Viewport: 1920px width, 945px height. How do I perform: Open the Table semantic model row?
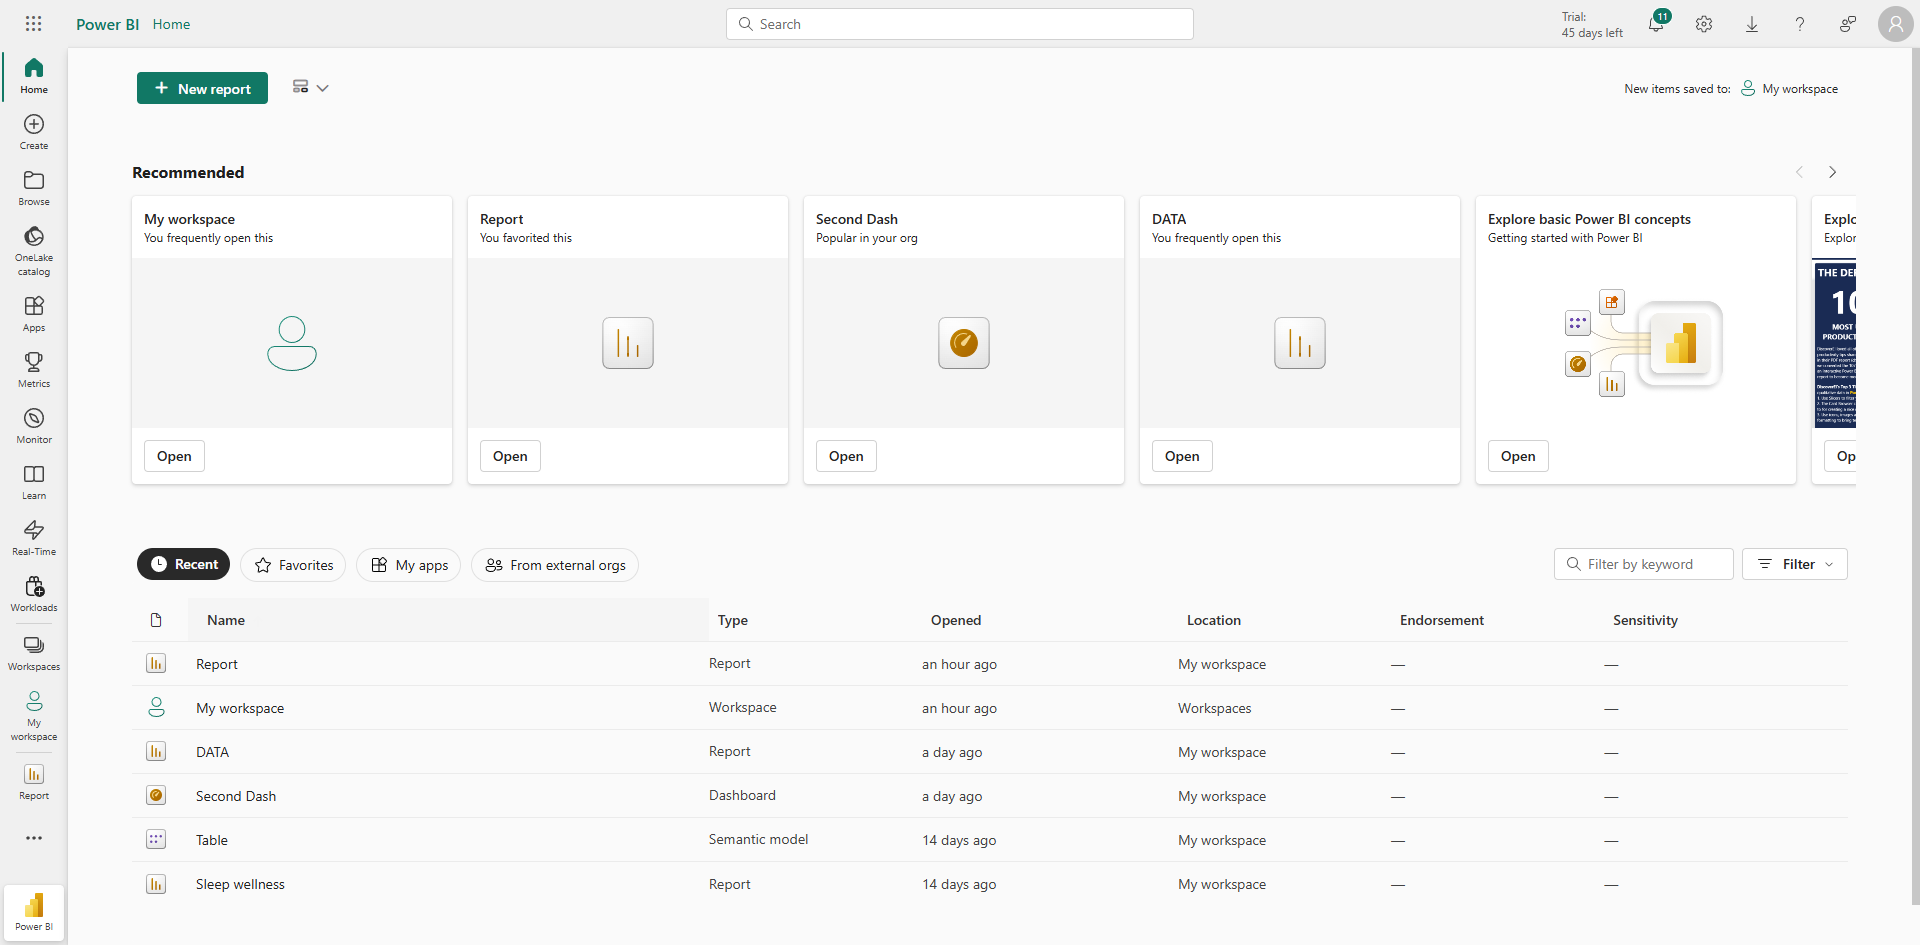(x=212, y=840)
